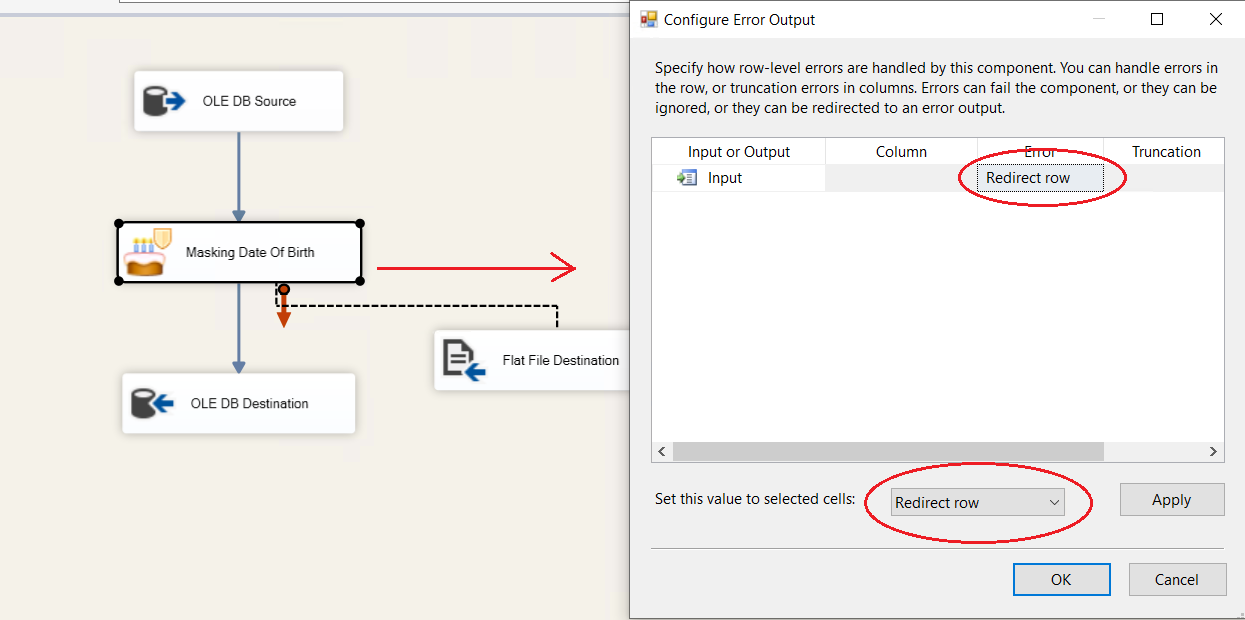Image resolution: width=1245 pixels, height=620 pixels.
Task: Click the Error column header
Action: (1040, 152)
